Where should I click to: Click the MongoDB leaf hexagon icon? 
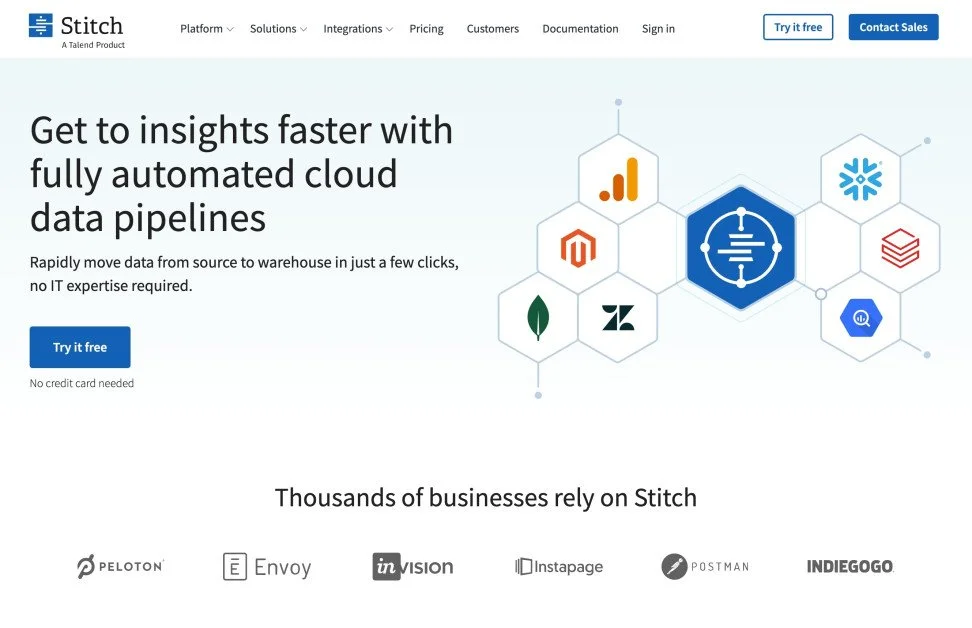click(x=538, y=318)
